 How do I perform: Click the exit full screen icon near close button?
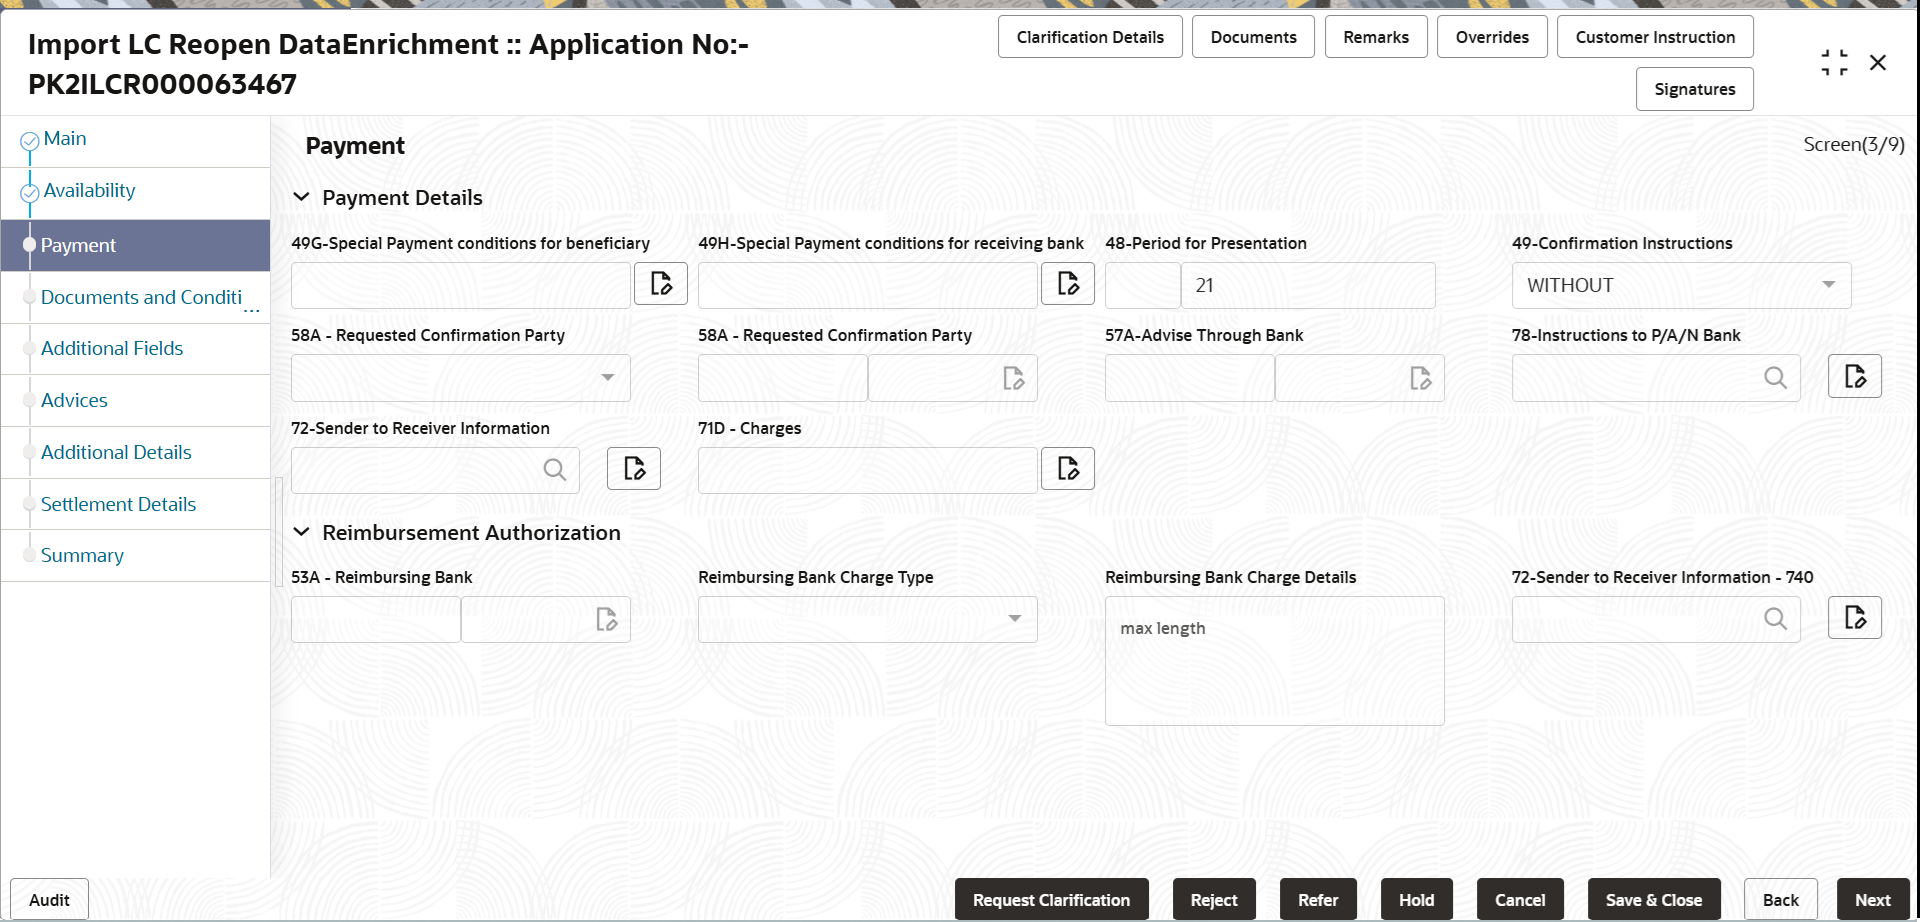point(1834,61)
